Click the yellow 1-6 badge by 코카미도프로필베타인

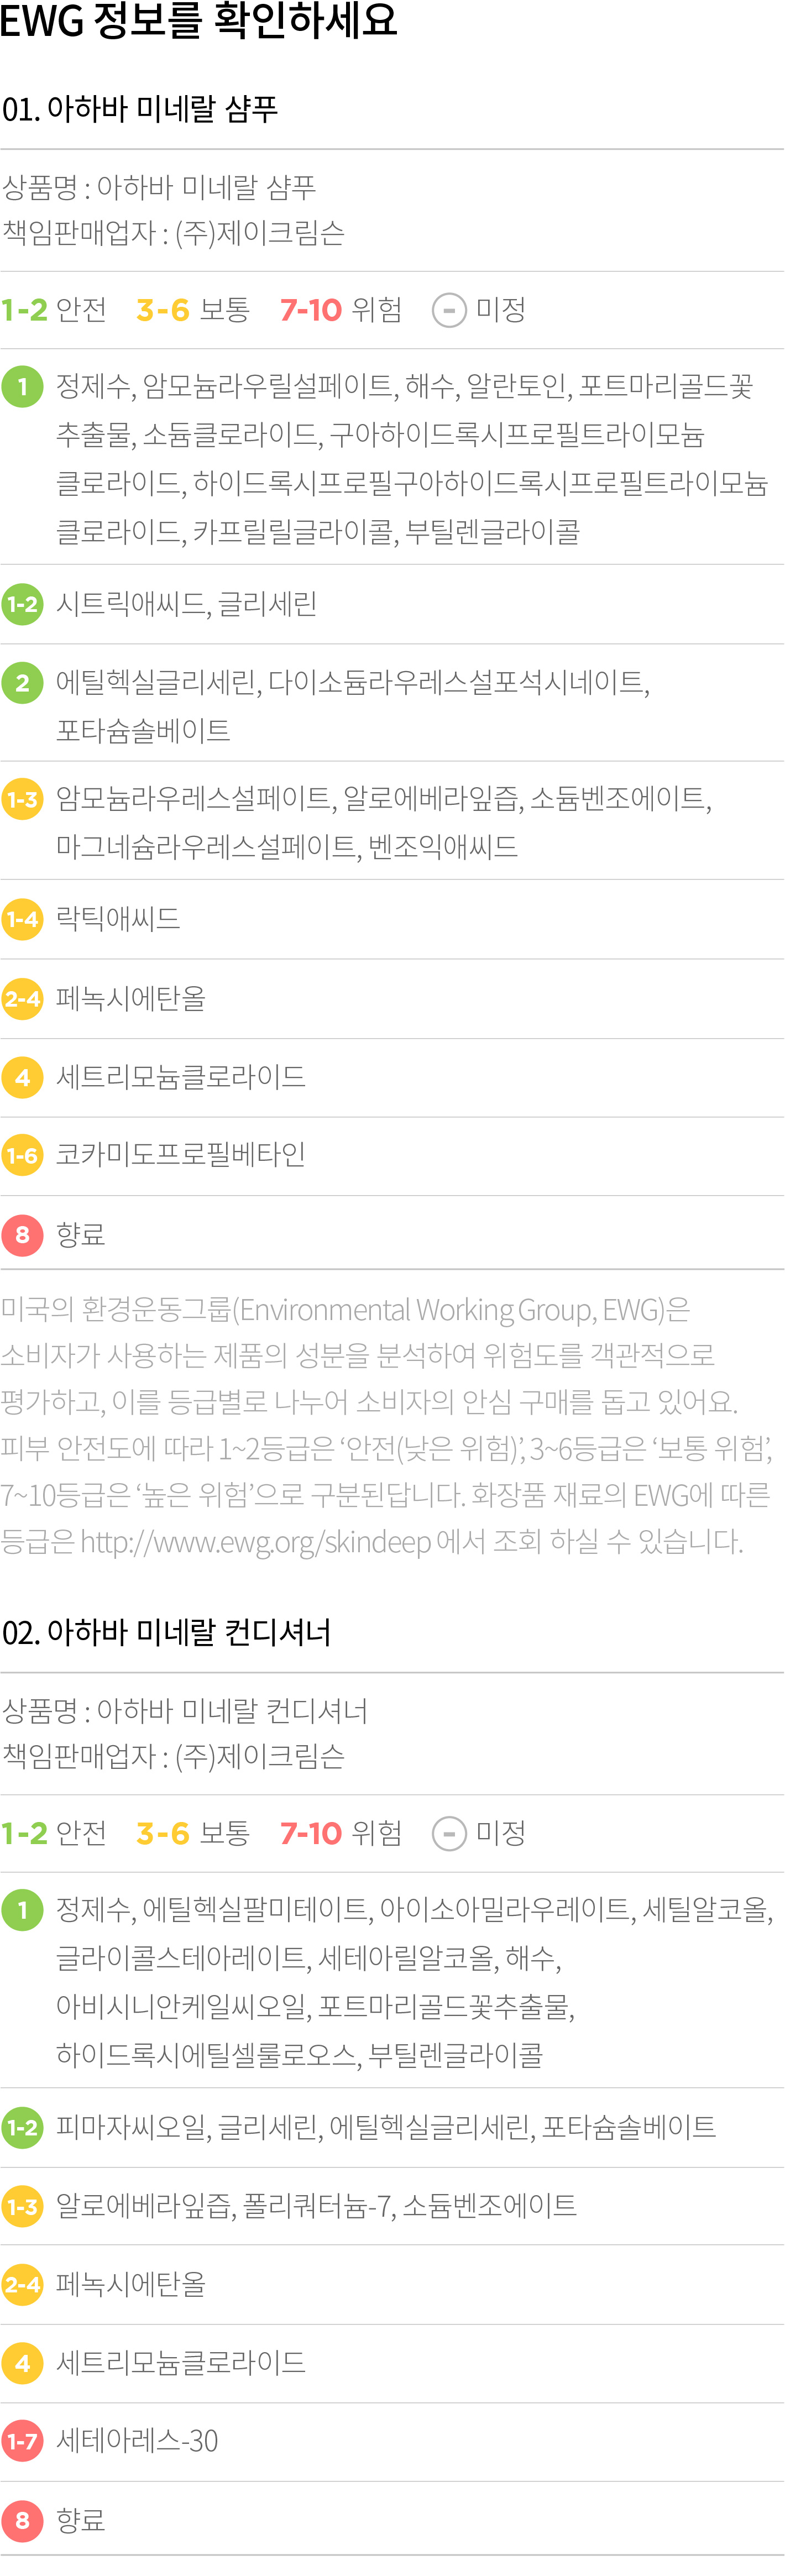[x=22, y=1156]
